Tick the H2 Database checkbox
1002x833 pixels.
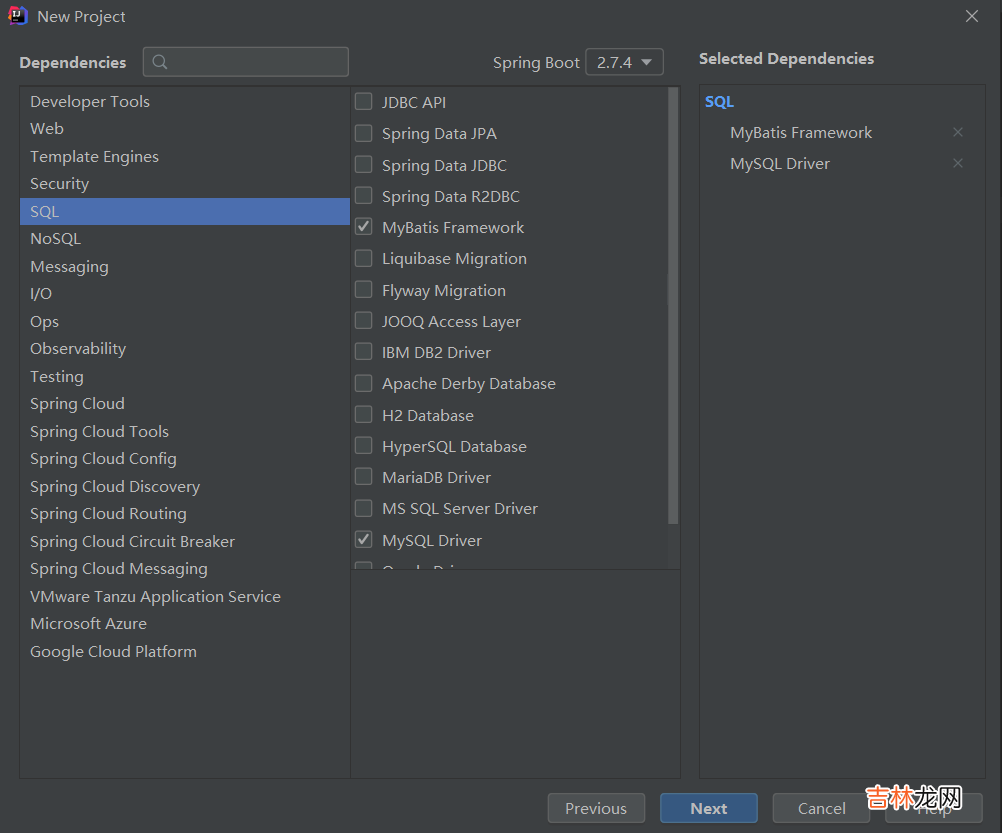(364, 415)
